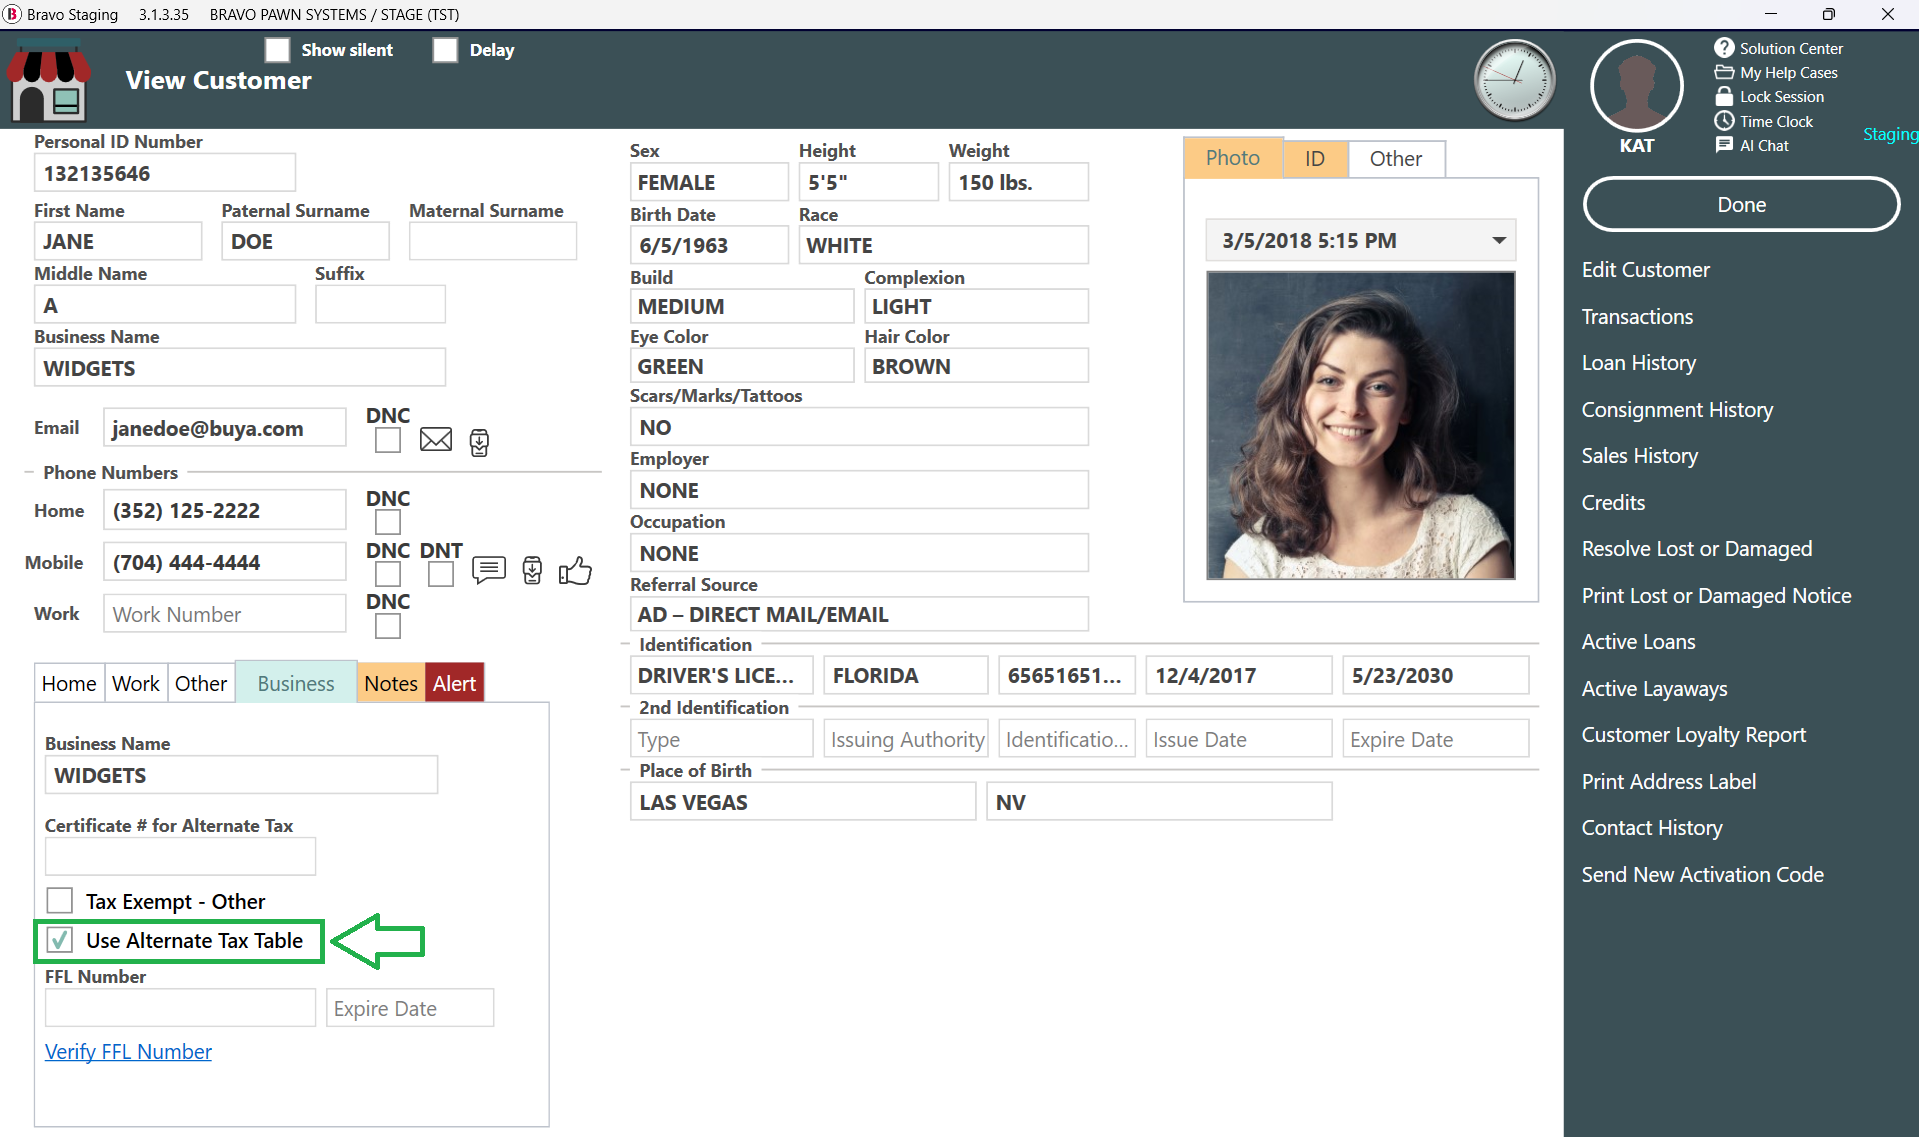Viewport: 1919px width, 1137px height.
Task: Expand the photo date dropdown
Action: pyautogui.click(x=1499, y=241)
